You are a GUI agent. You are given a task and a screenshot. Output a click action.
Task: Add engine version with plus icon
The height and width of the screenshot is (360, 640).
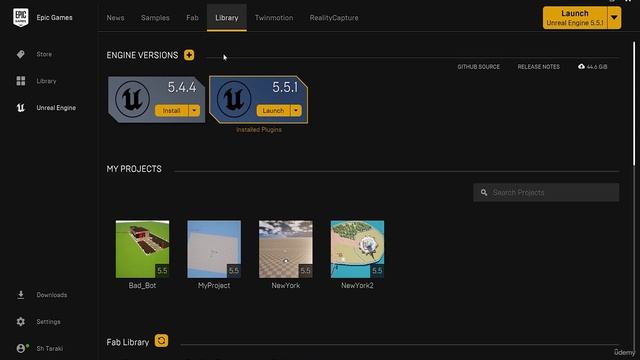tap(189, 55)
